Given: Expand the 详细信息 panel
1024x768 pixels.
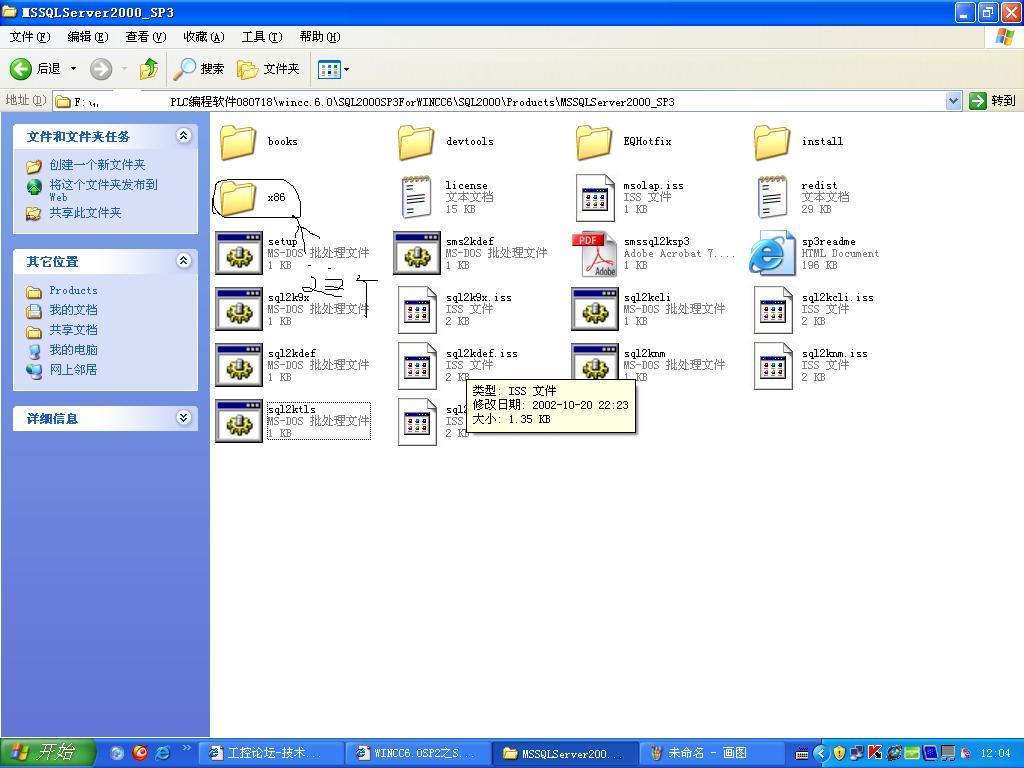Looking at the screenshot, I should tap(184, 418).
